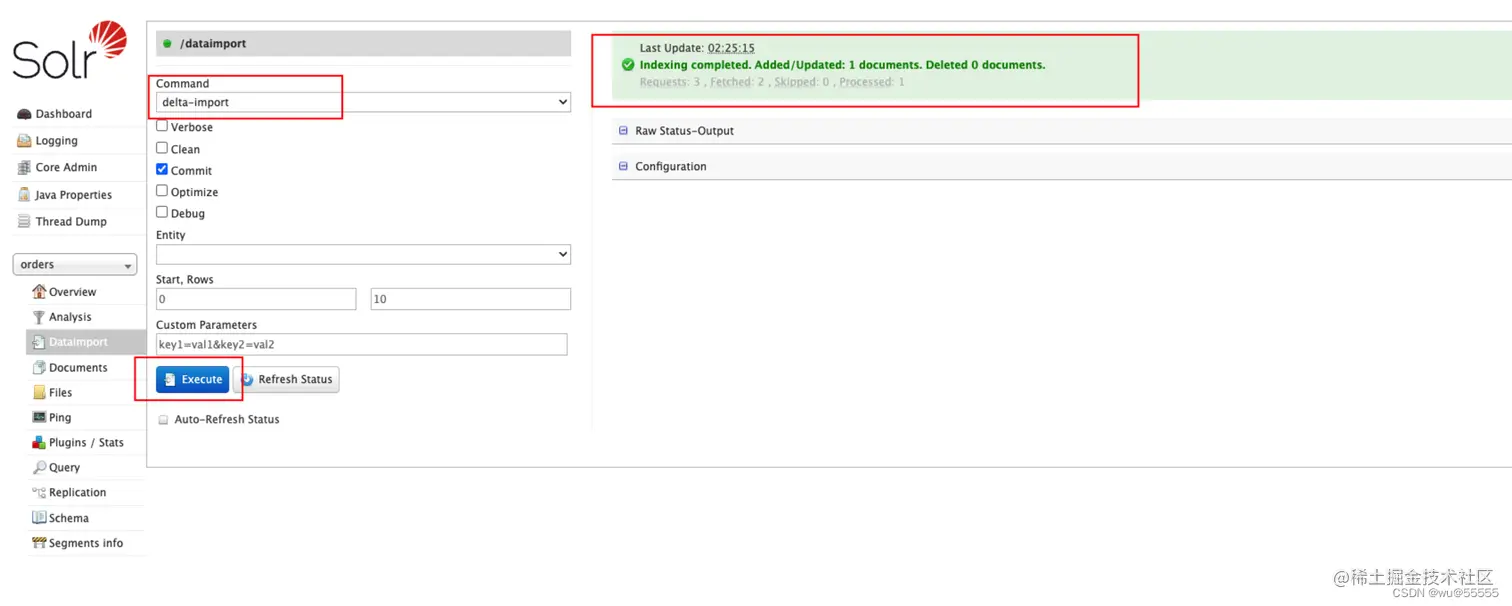The width and height of the screenshot is (1512, 606).
Task: Click the Refresh Status button
Action: click(x=286, y=380)
